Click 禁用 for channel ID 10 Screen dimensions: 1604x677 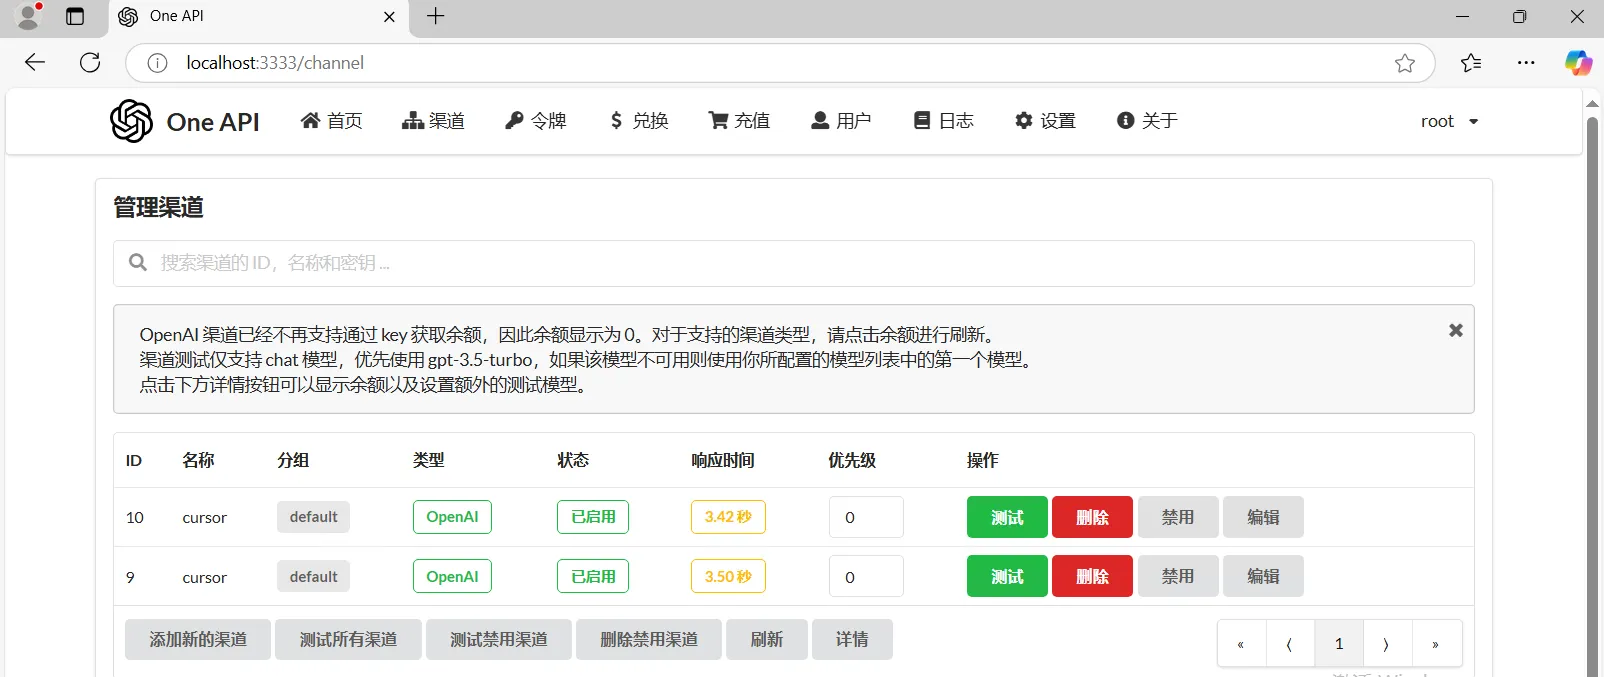pyautogui.click(x=1178, y=517)
